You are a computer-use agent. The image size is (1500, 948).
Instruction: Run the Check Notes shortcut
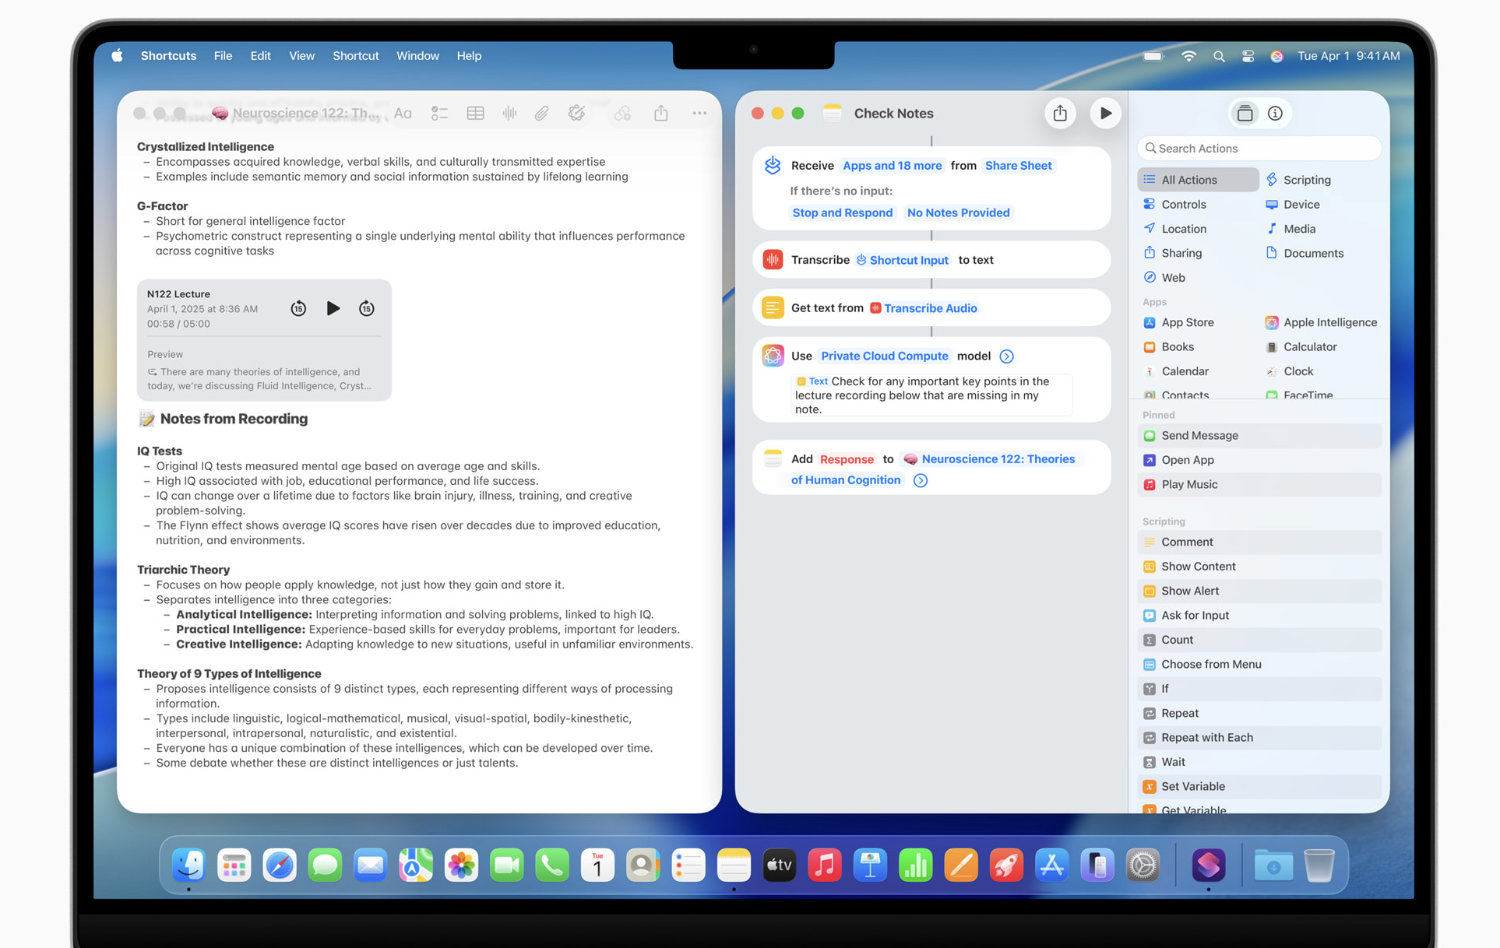1105,113
